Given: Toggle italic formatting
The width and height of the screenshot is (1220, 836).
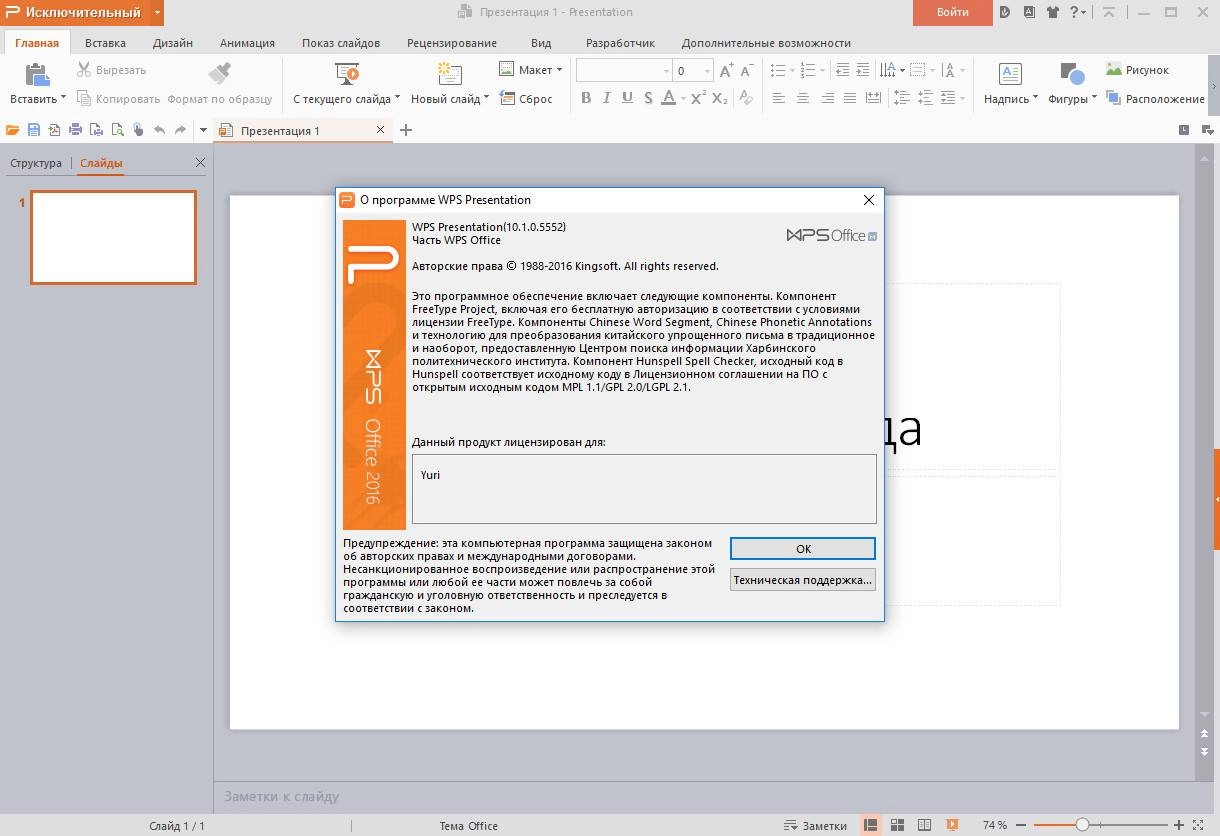Looking at the screenshot, I should point(607,98).
